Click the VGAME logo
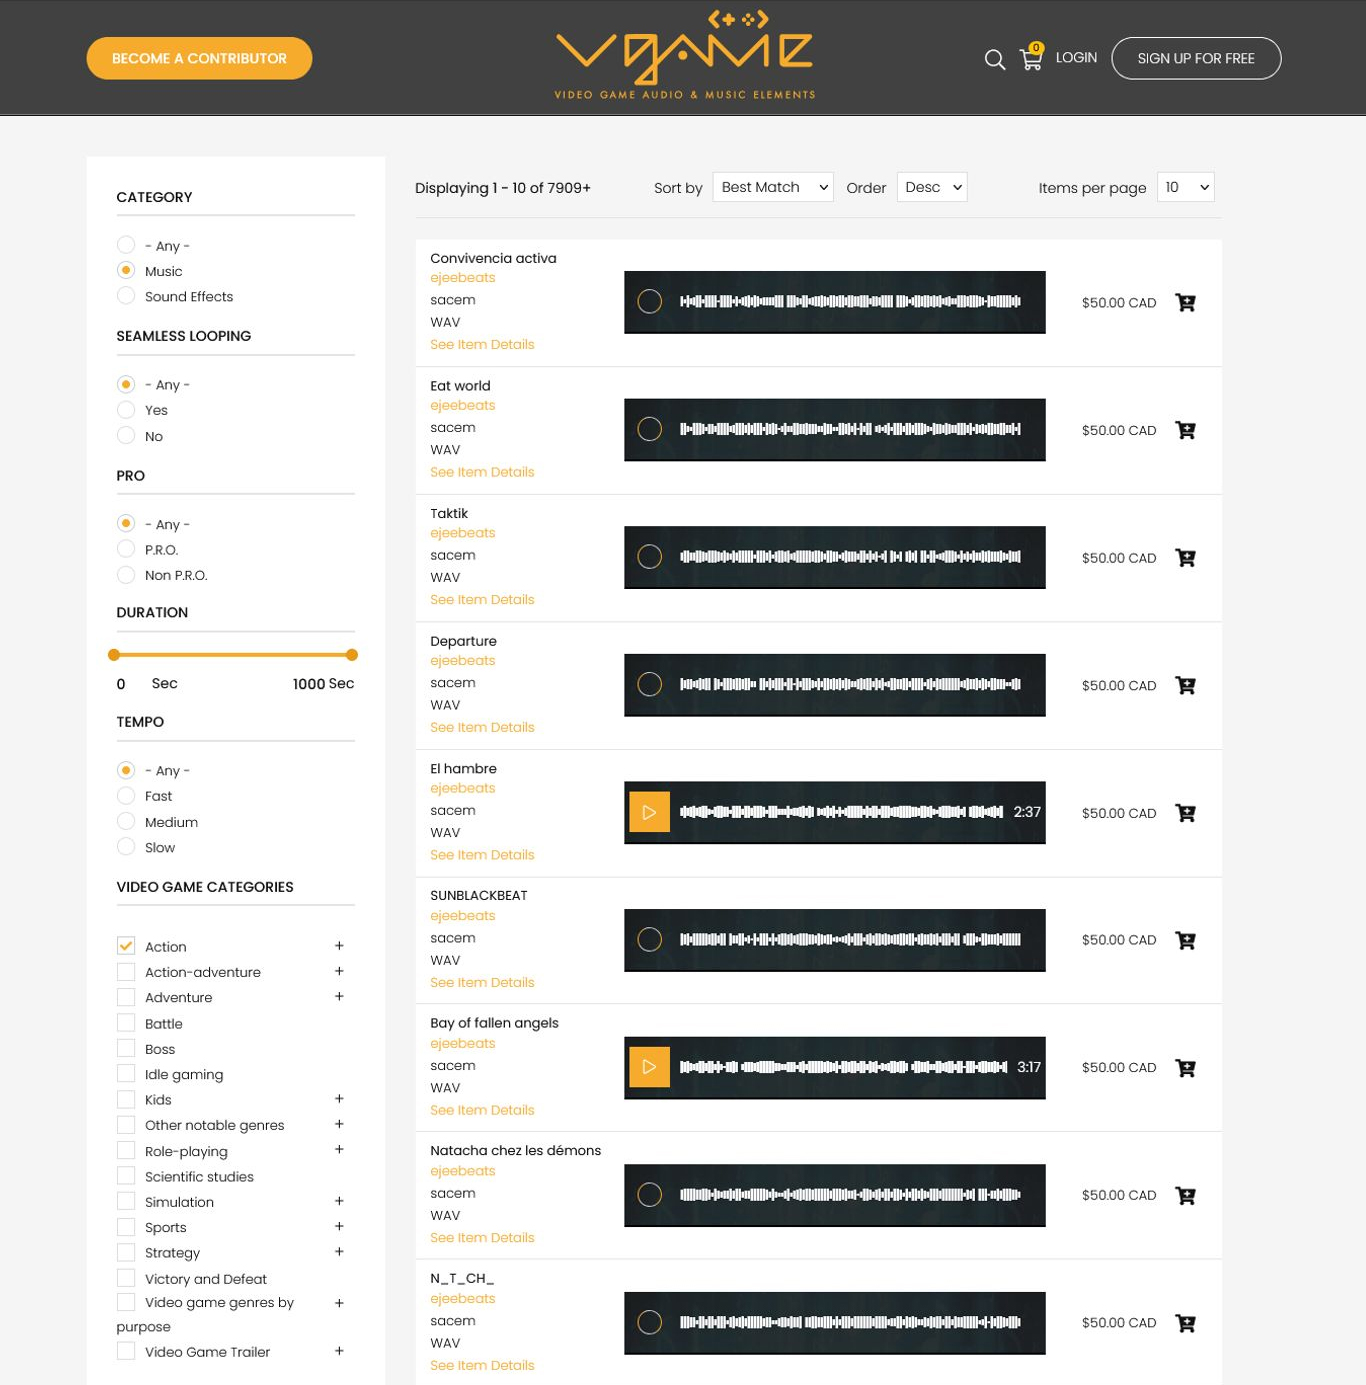This screenshot has height=1385, width=1366. coord(684,55)
